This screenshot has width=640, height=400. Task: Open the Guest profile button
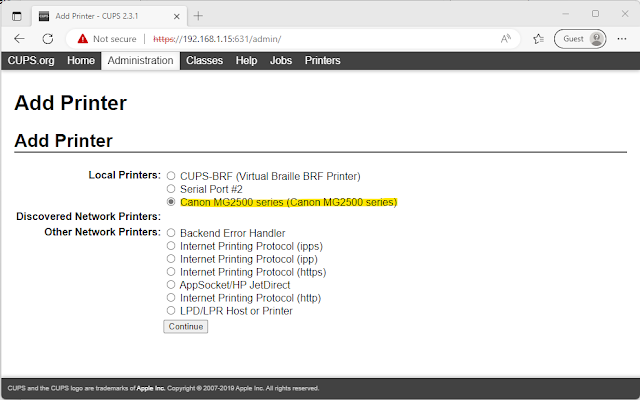pyautogui.click(x=580, y=39)
